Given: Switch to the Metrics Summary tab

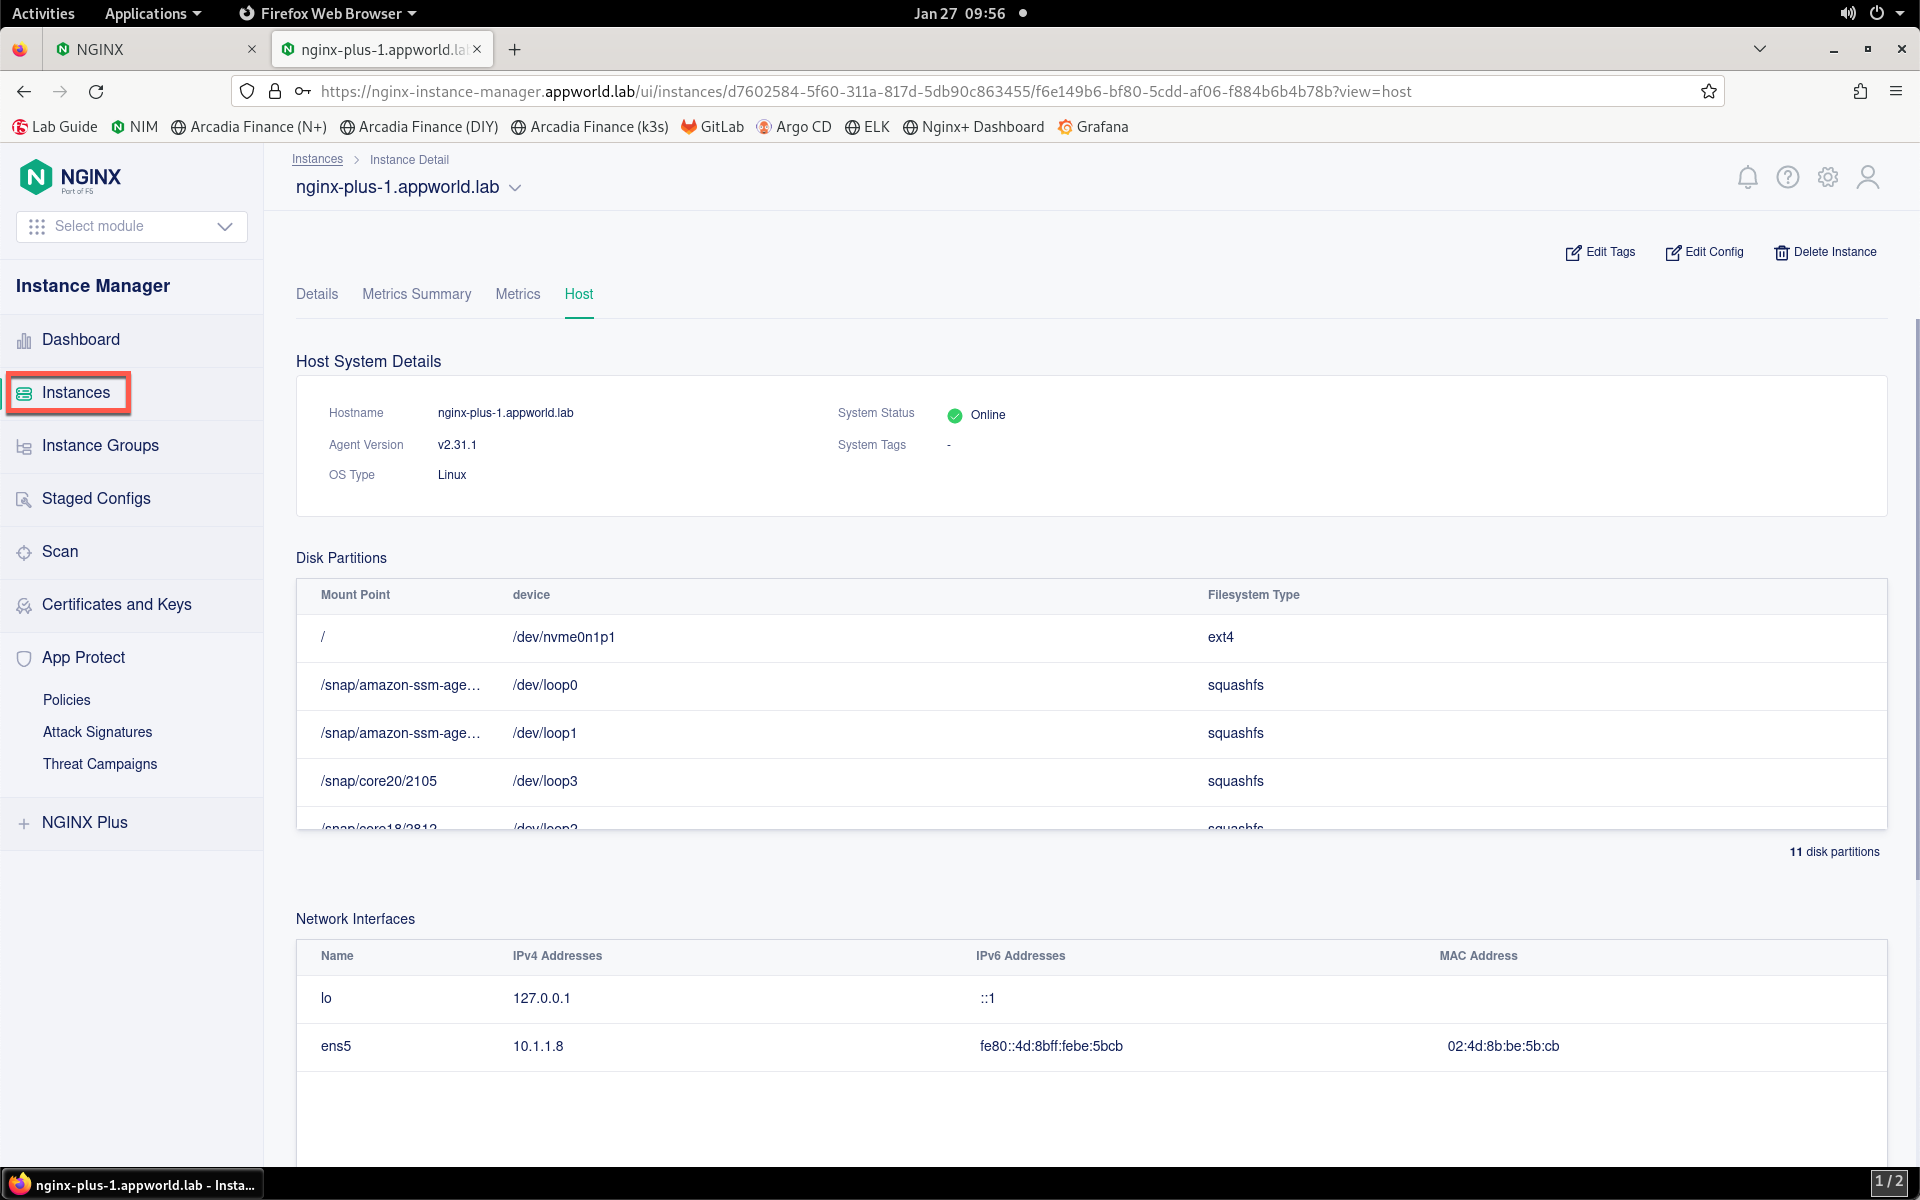Looking at the screenshot, I should (x=416, y=294).
